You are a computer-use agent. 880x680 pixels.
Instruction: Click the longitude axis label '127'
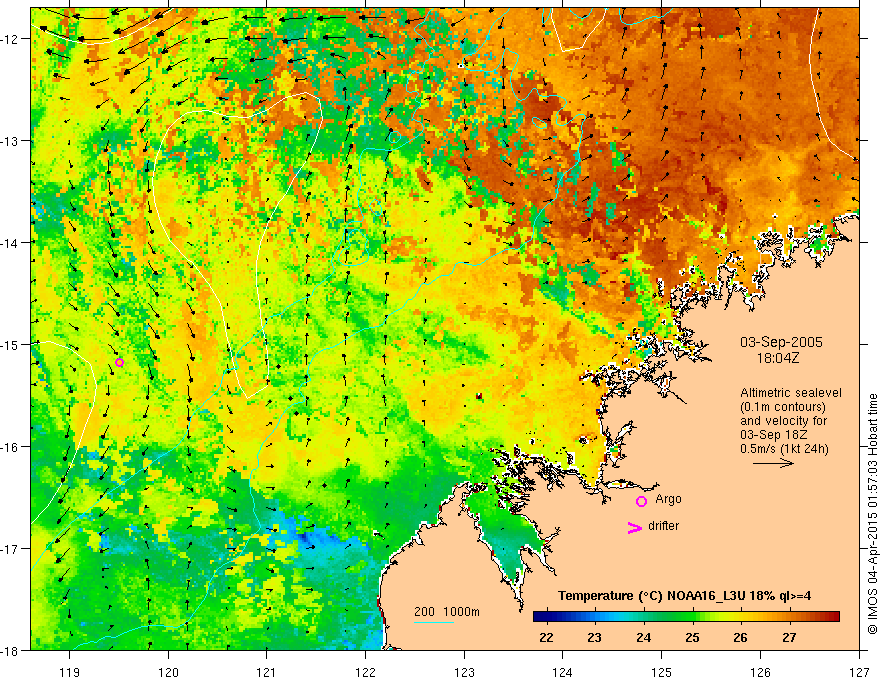[x=859, y=672]
